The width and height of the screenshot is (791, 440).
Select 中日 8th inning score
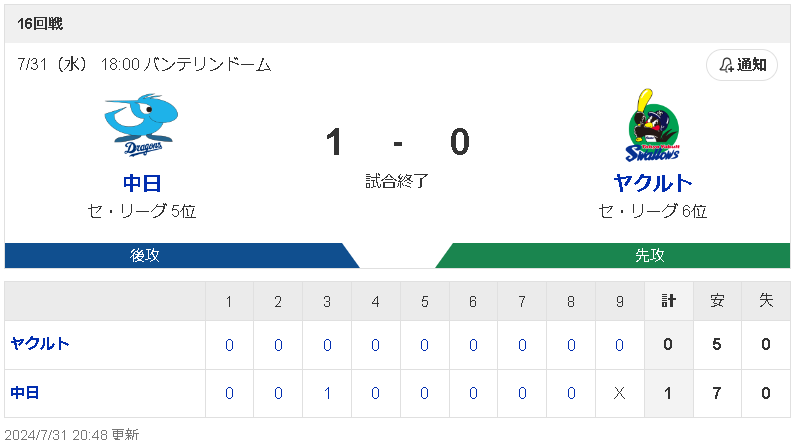coord(571,394)
